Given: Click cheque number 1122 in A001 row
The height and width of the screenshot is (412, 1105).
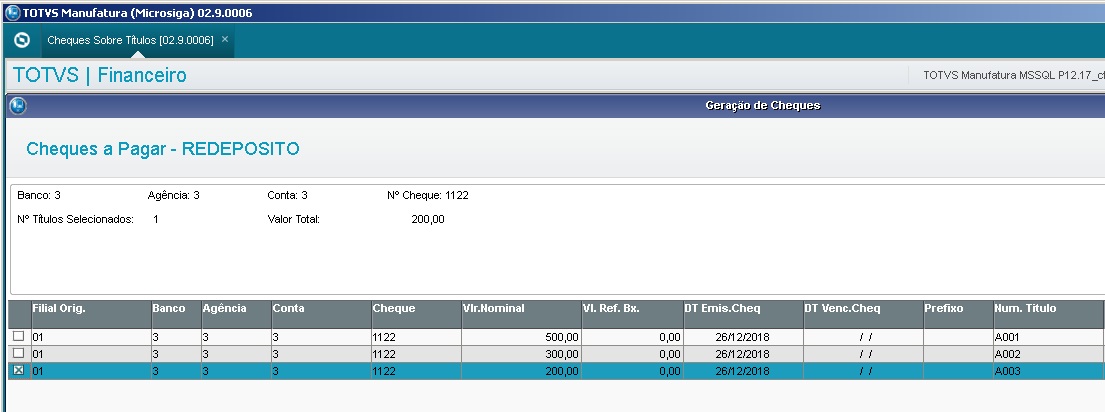Looking at the screenshot, I should [416, 337].
